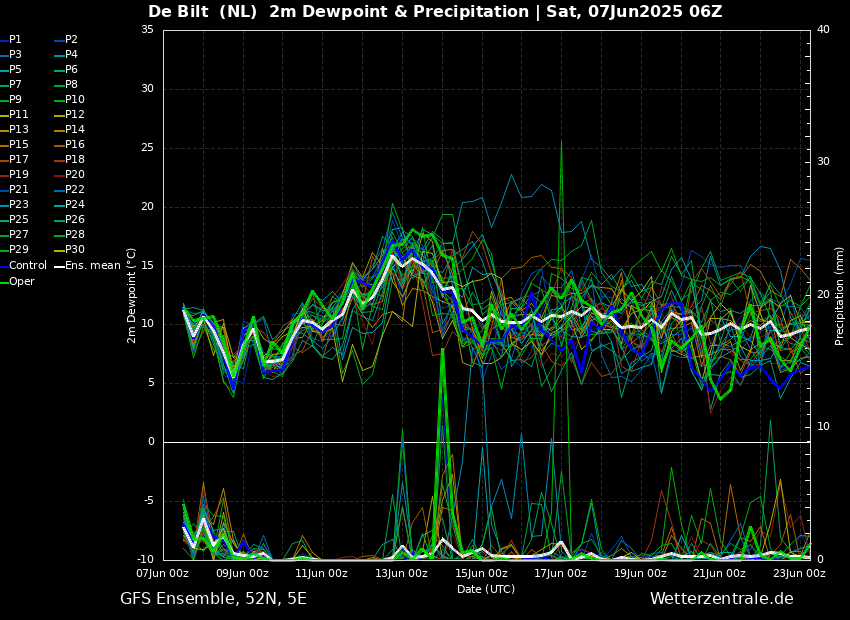Select the Ens. mean legend label
This screenshot has width=850, height=620.
(x=94, y=266)
